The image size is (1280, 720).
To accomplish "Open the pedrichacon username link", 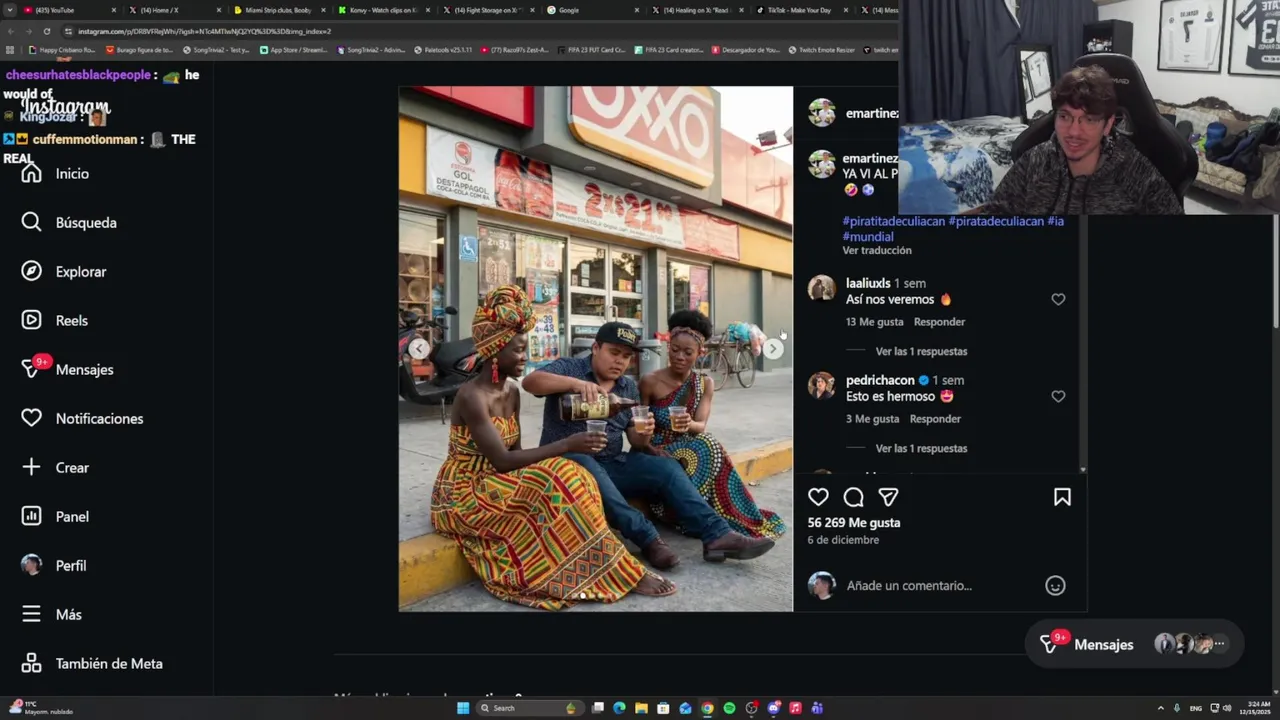I will point(880,380).
